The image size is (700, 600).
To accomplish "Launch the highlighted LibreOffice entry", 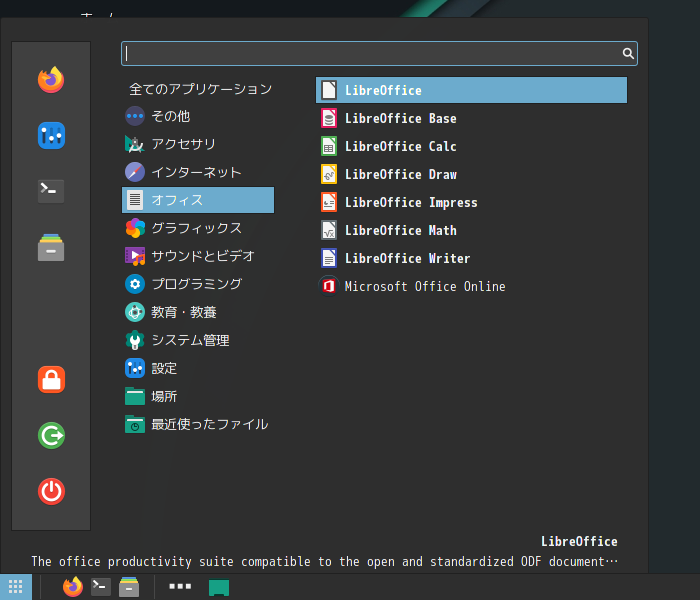I will pos(471,90).
